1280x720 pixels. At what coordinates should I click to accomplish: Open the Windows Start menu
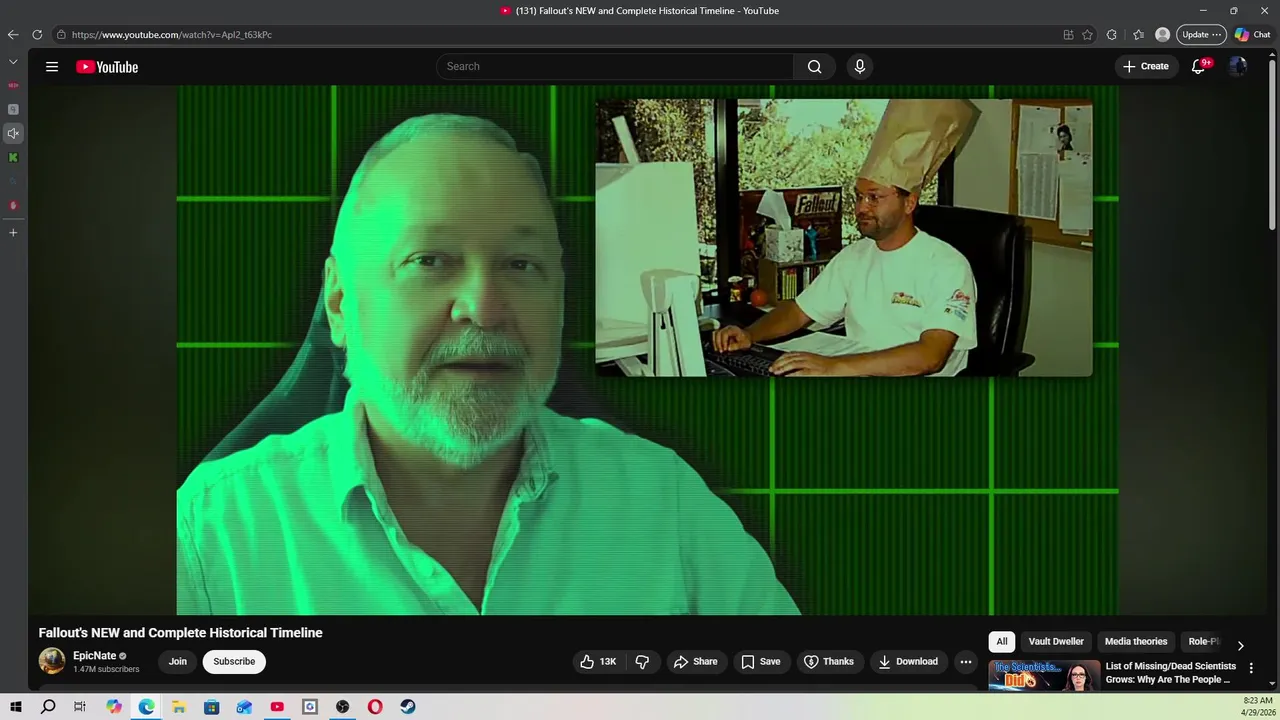pos(15,707)
